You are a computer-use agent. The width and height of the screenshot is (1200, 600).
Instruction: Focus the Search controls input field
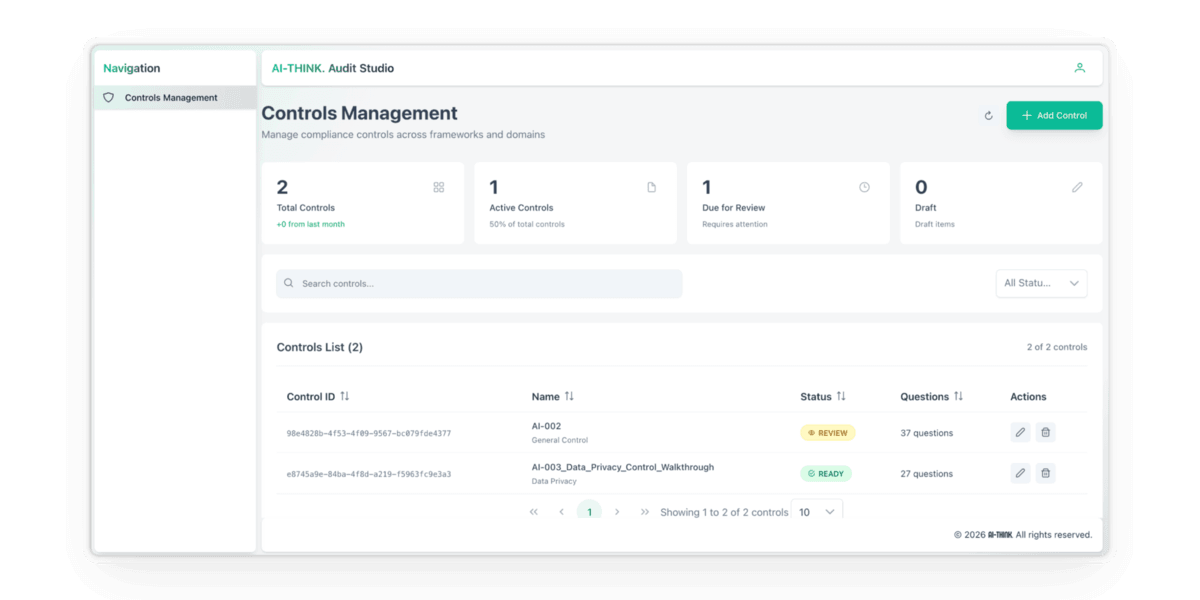pos(479,283)
